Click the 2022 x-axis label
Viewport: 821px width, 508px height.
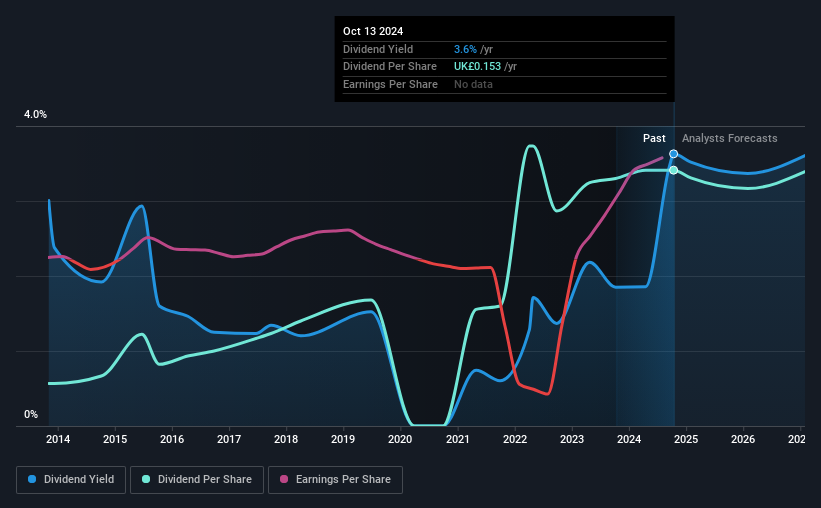click(x=515, y=439)
